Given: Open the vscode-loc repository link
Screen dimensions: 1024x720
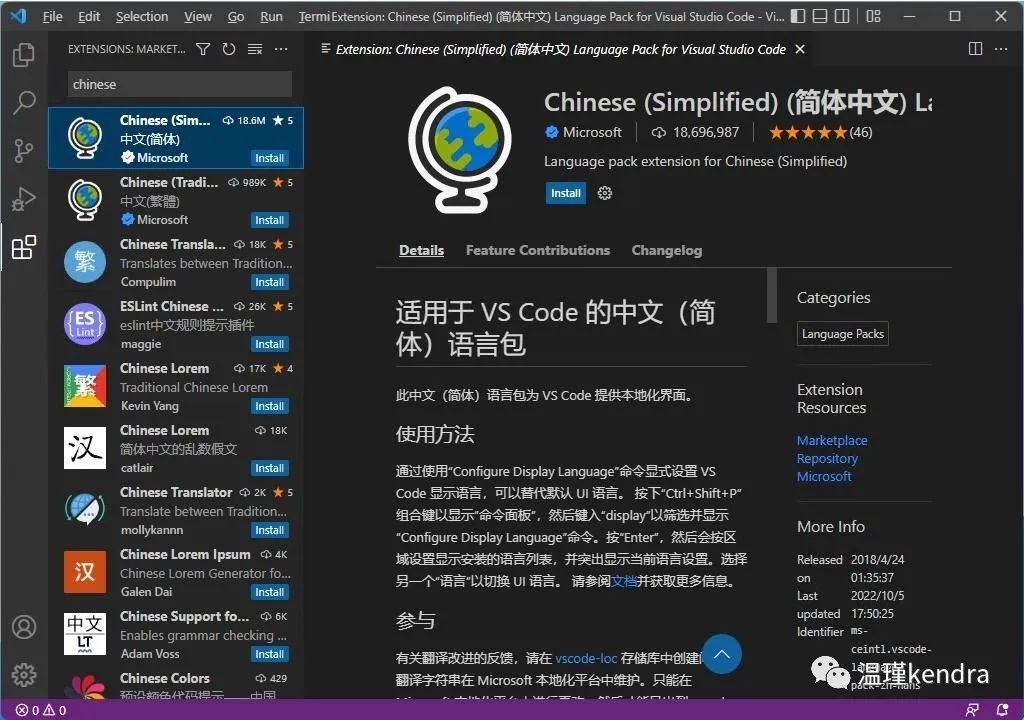Looking at the screenshot, I should point(586,658).
